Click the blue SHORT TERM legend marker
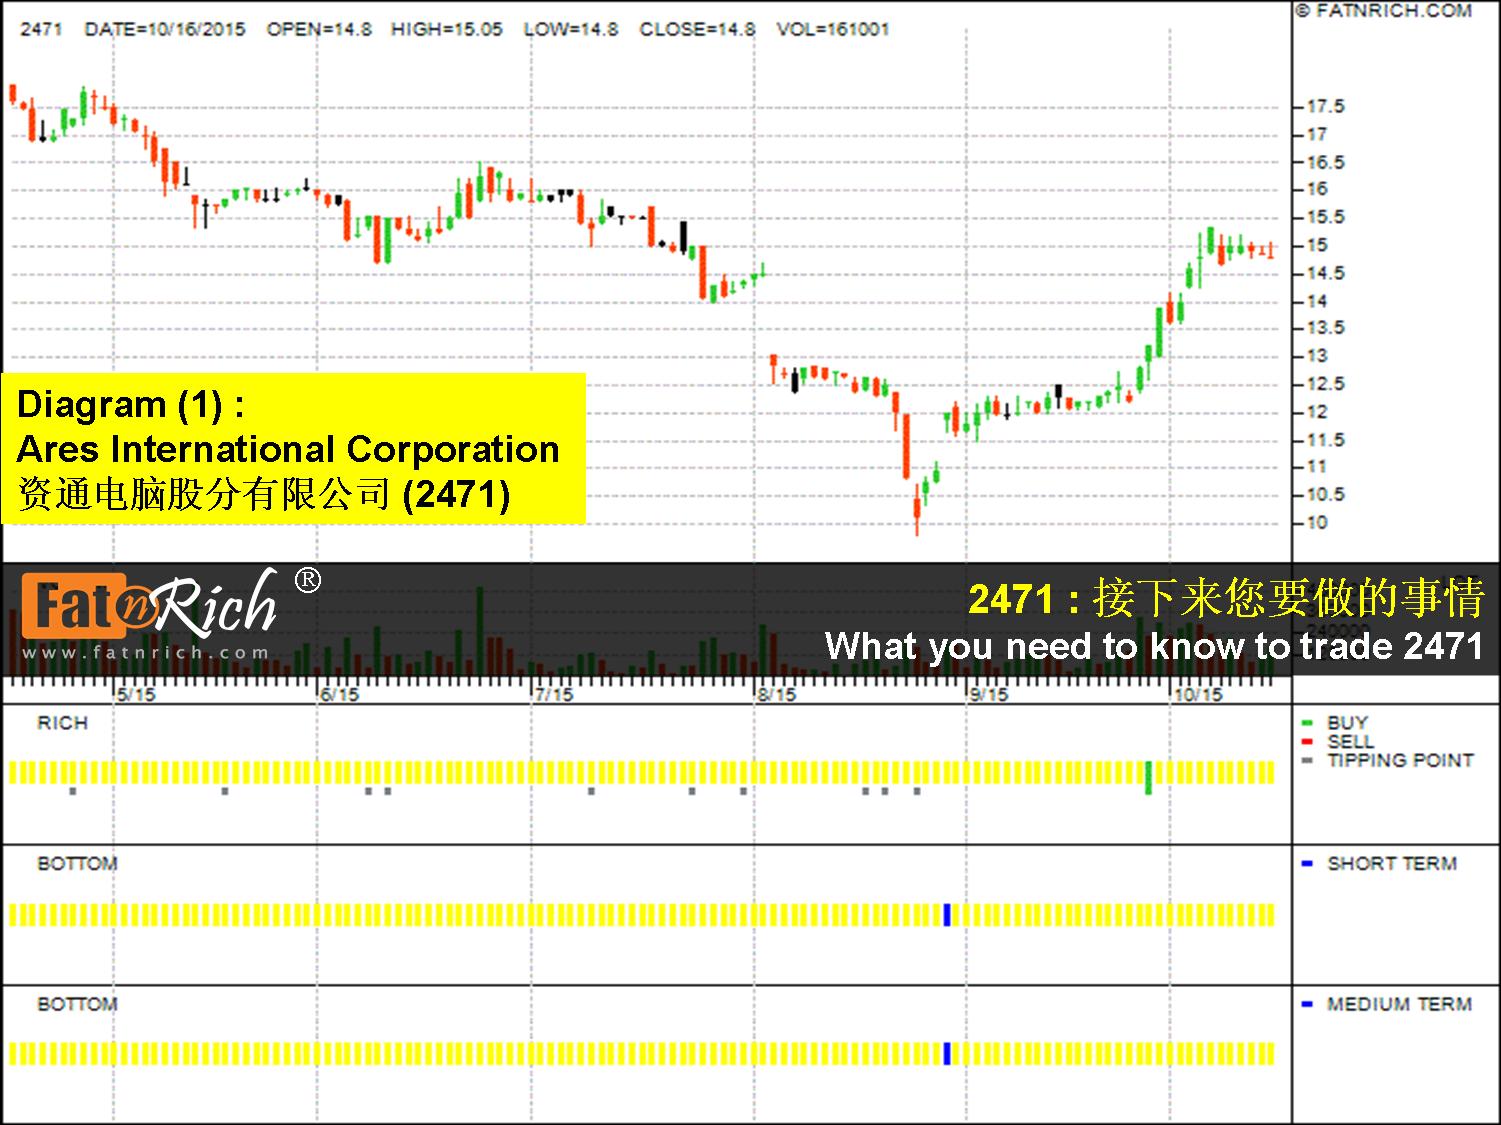The height and width of the screenshot is (1125, 1501). point(1306,864)
